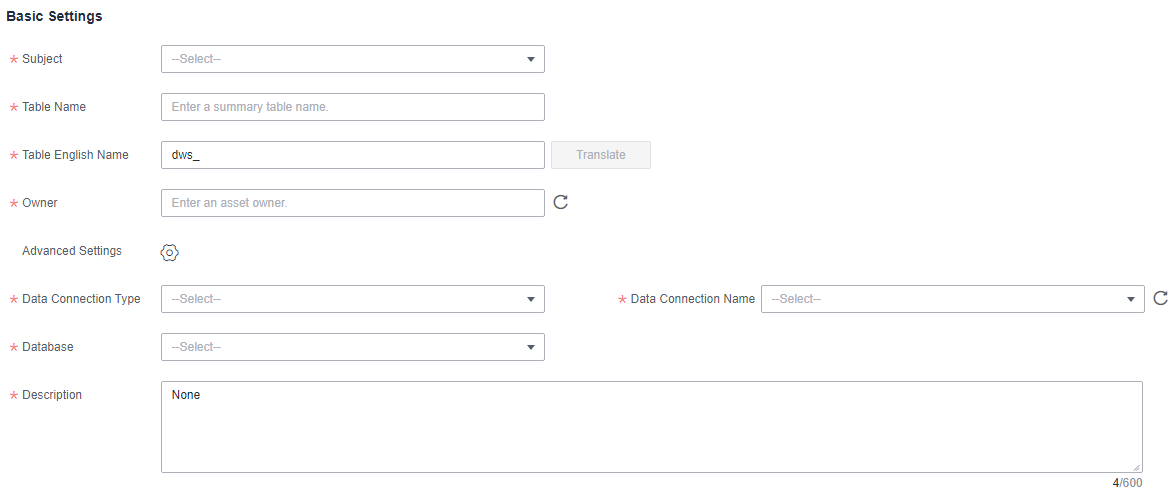This screenshot has width=1176, height=495.
Task: Click the Database dropdown arrow
Action: click(531, 347)
